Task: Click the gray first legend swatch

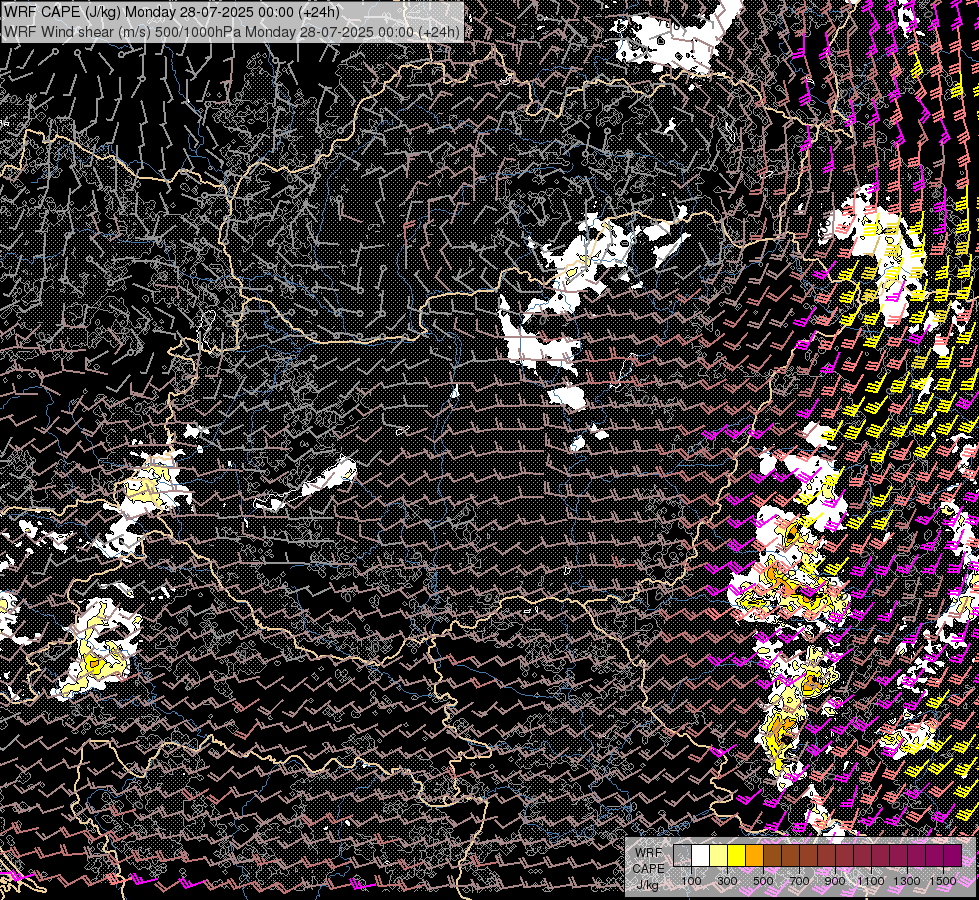Action: tap(682, 855)
